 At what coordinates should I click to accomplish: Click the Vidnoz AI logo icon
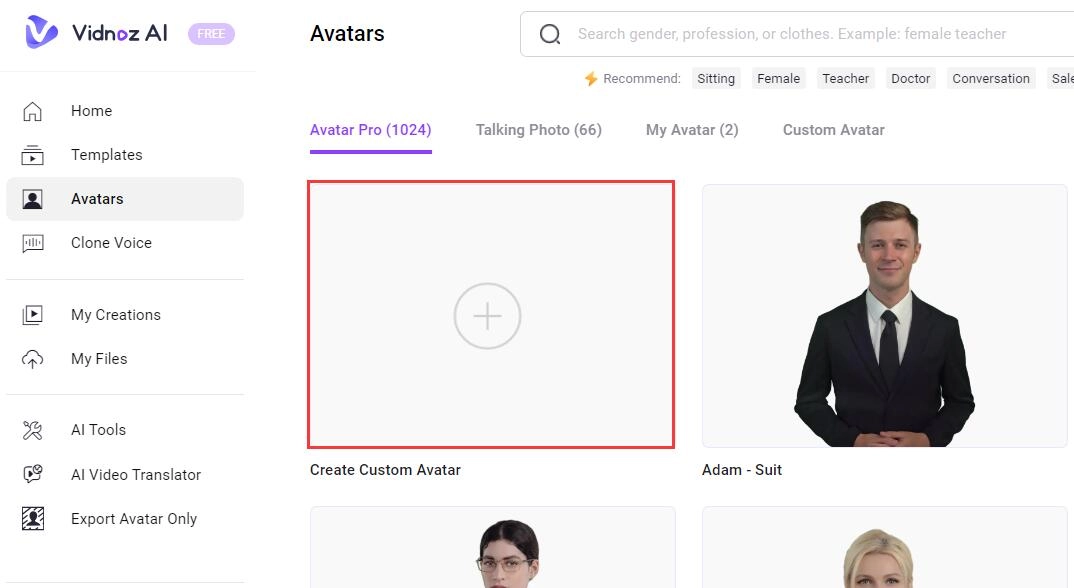[42, 33]
